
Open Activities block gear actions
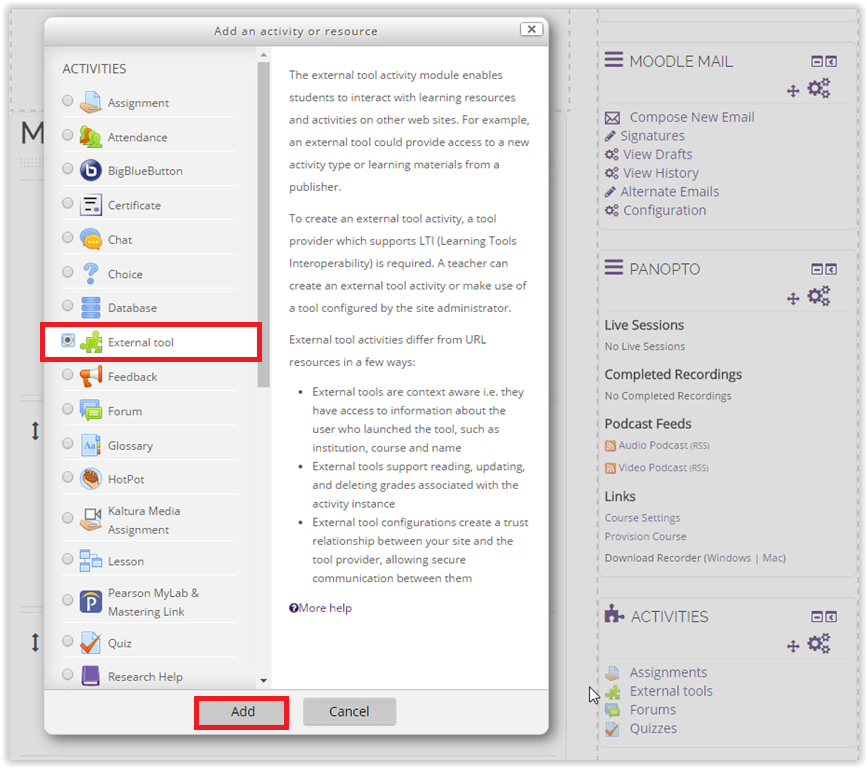(x=819, y=644)
